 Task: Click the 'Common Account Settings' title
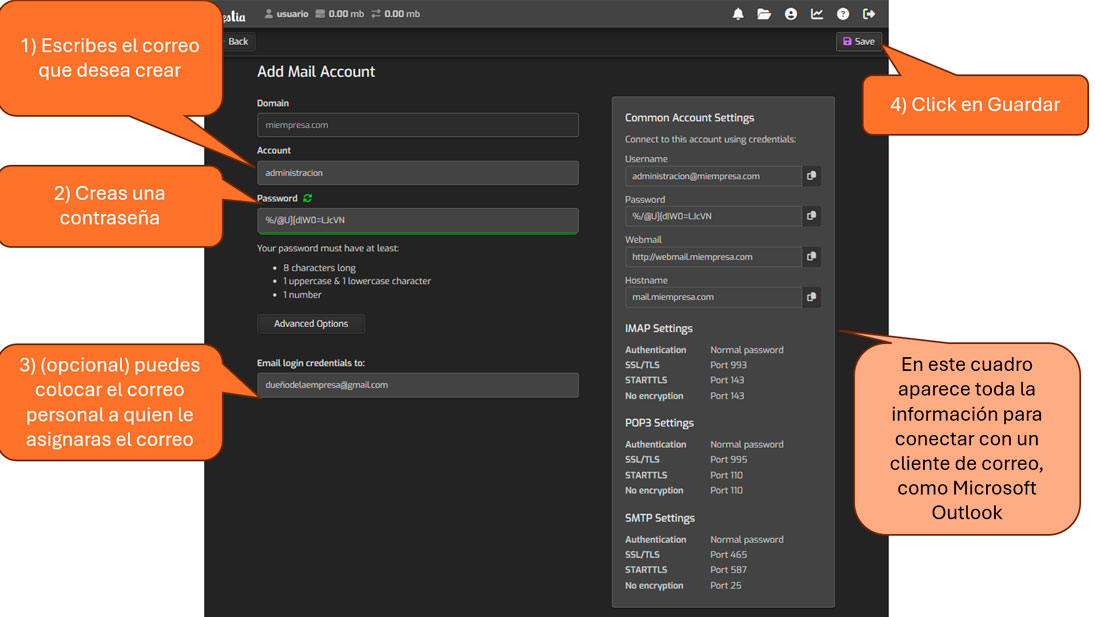(689, 118)
